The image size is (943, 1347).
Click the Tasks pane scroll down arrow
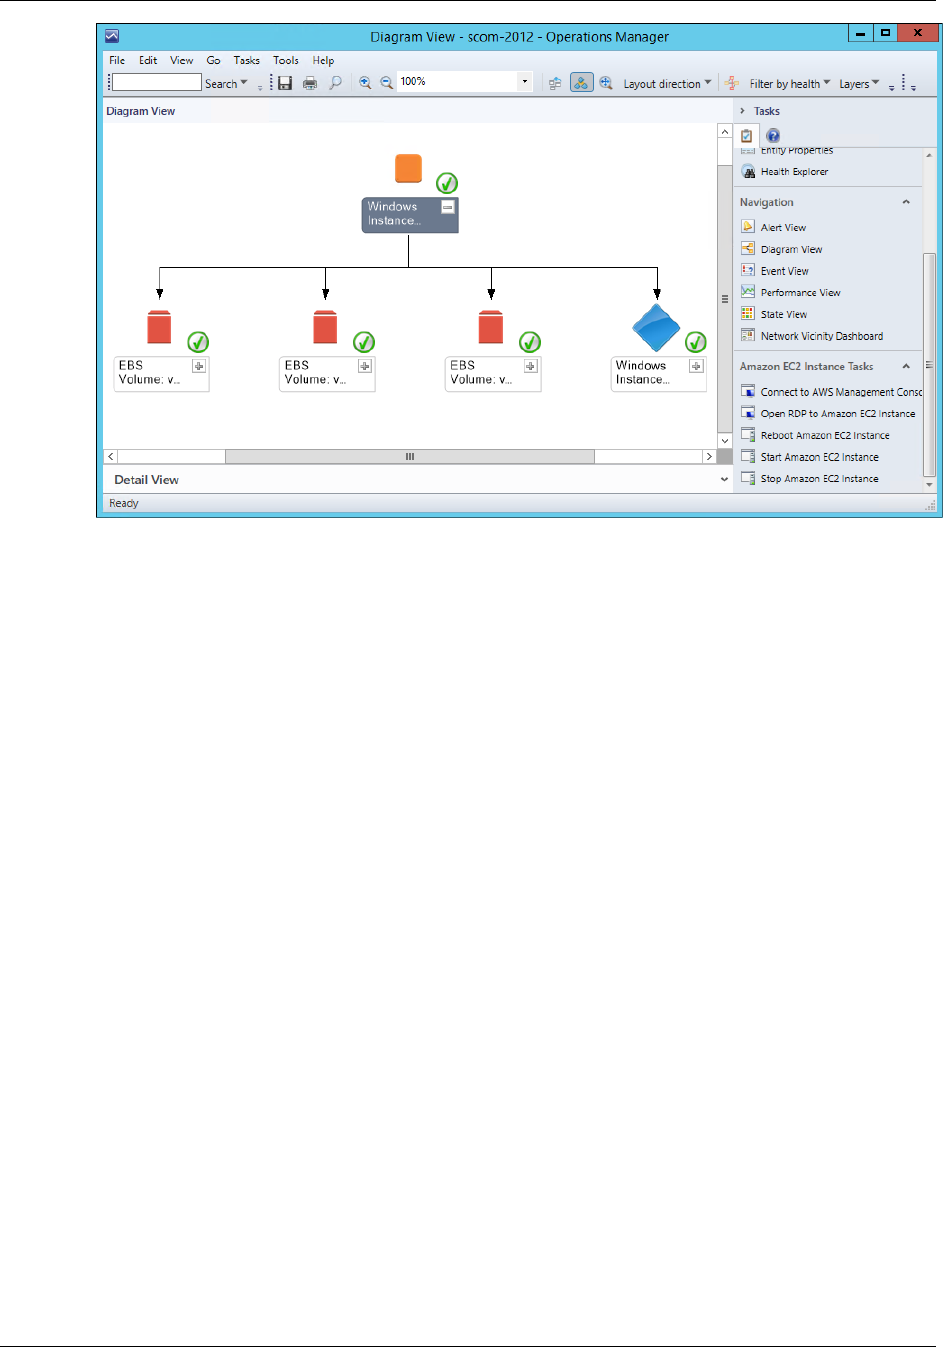point(930,485)
